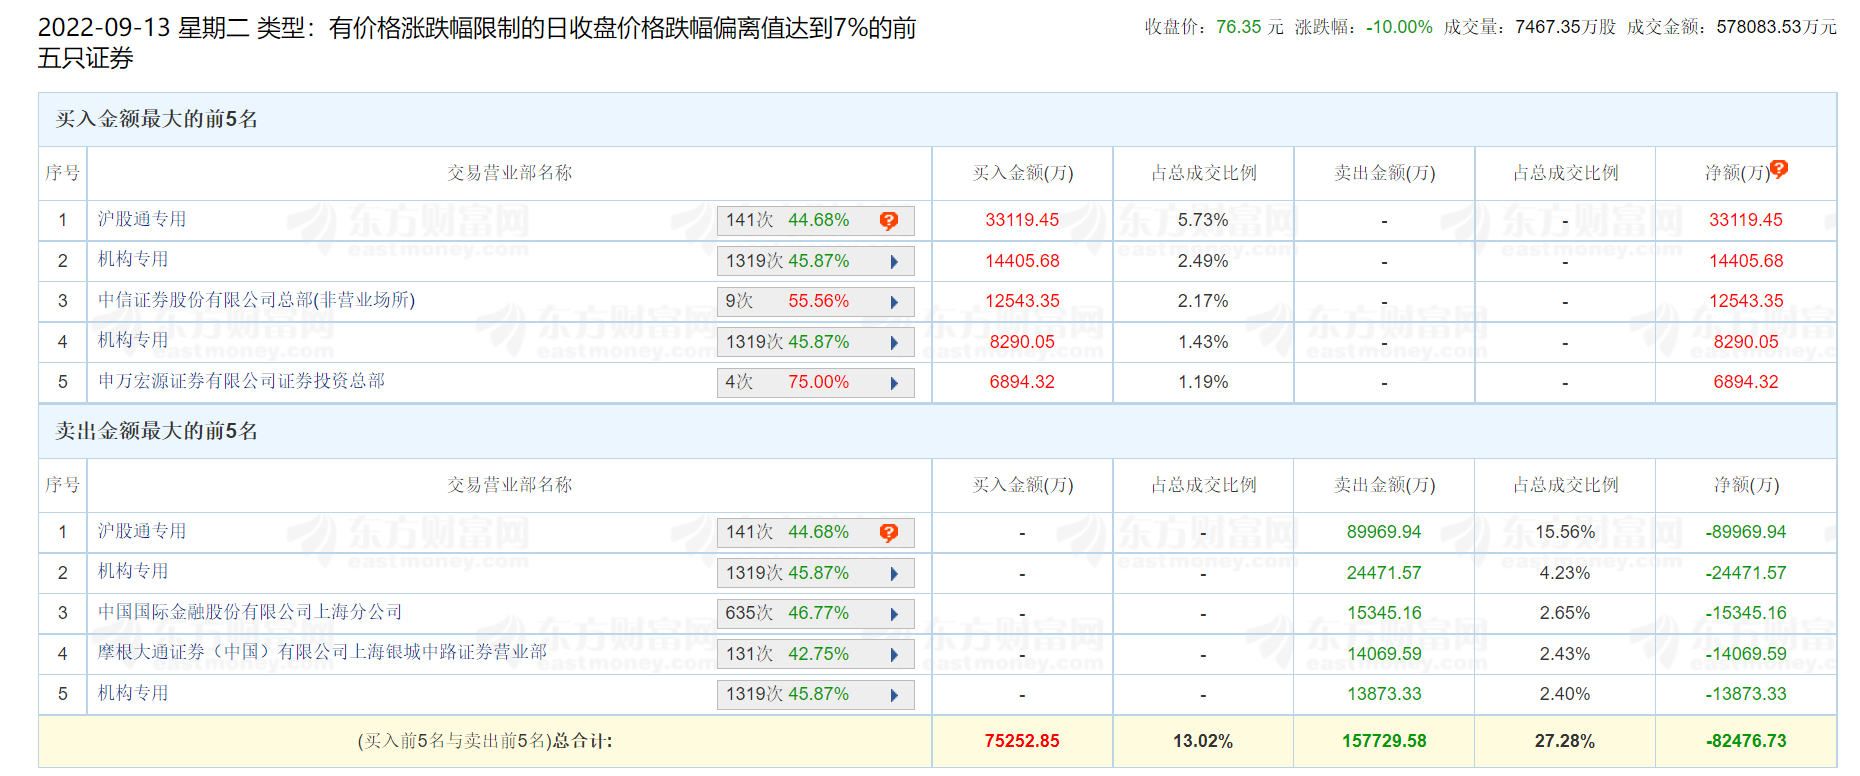
Task: Open 摩根大通证券上海银城中路证券营业部 link
Action: [322, 652]
